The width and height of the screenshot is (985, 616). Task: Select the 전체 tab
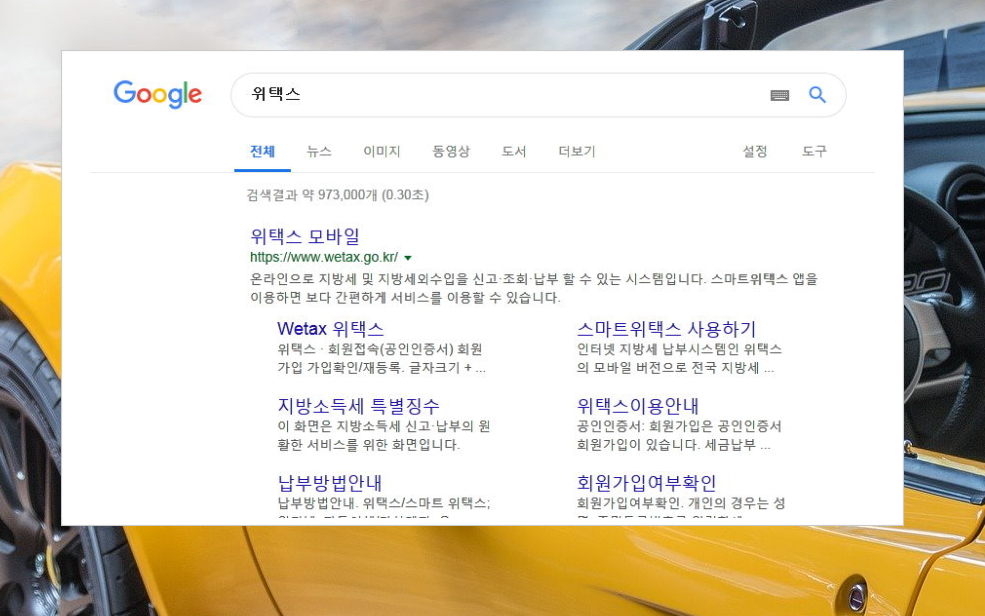coord(263,151)
